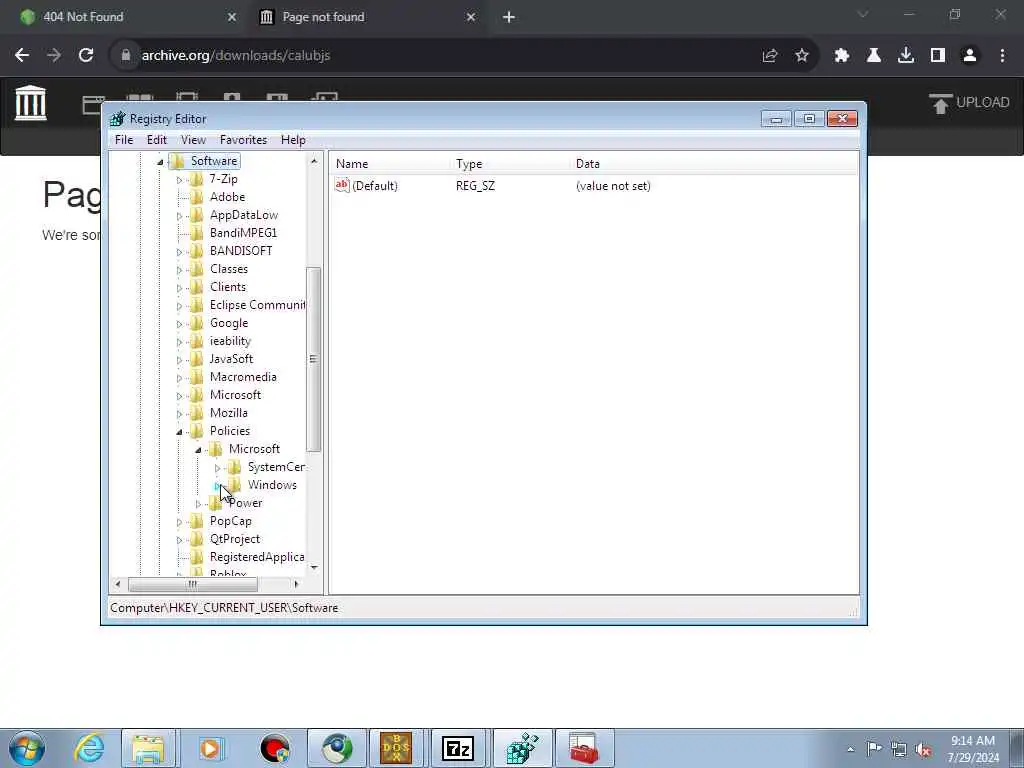
Task: Open the Windows Start button
Action: 27,748
